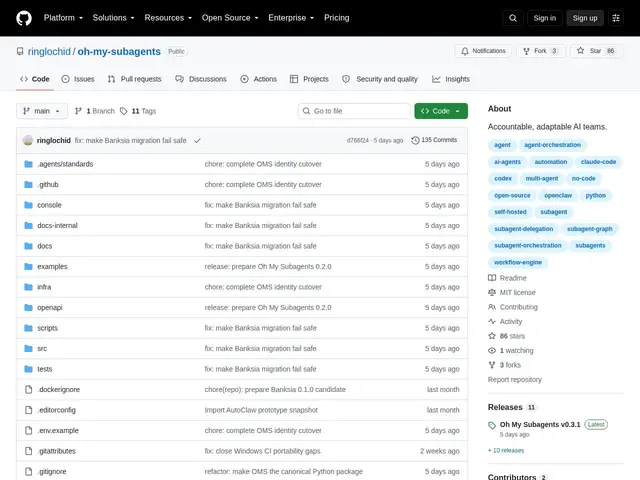Click the commit status checkmark icon

click(x=197, y=140)
